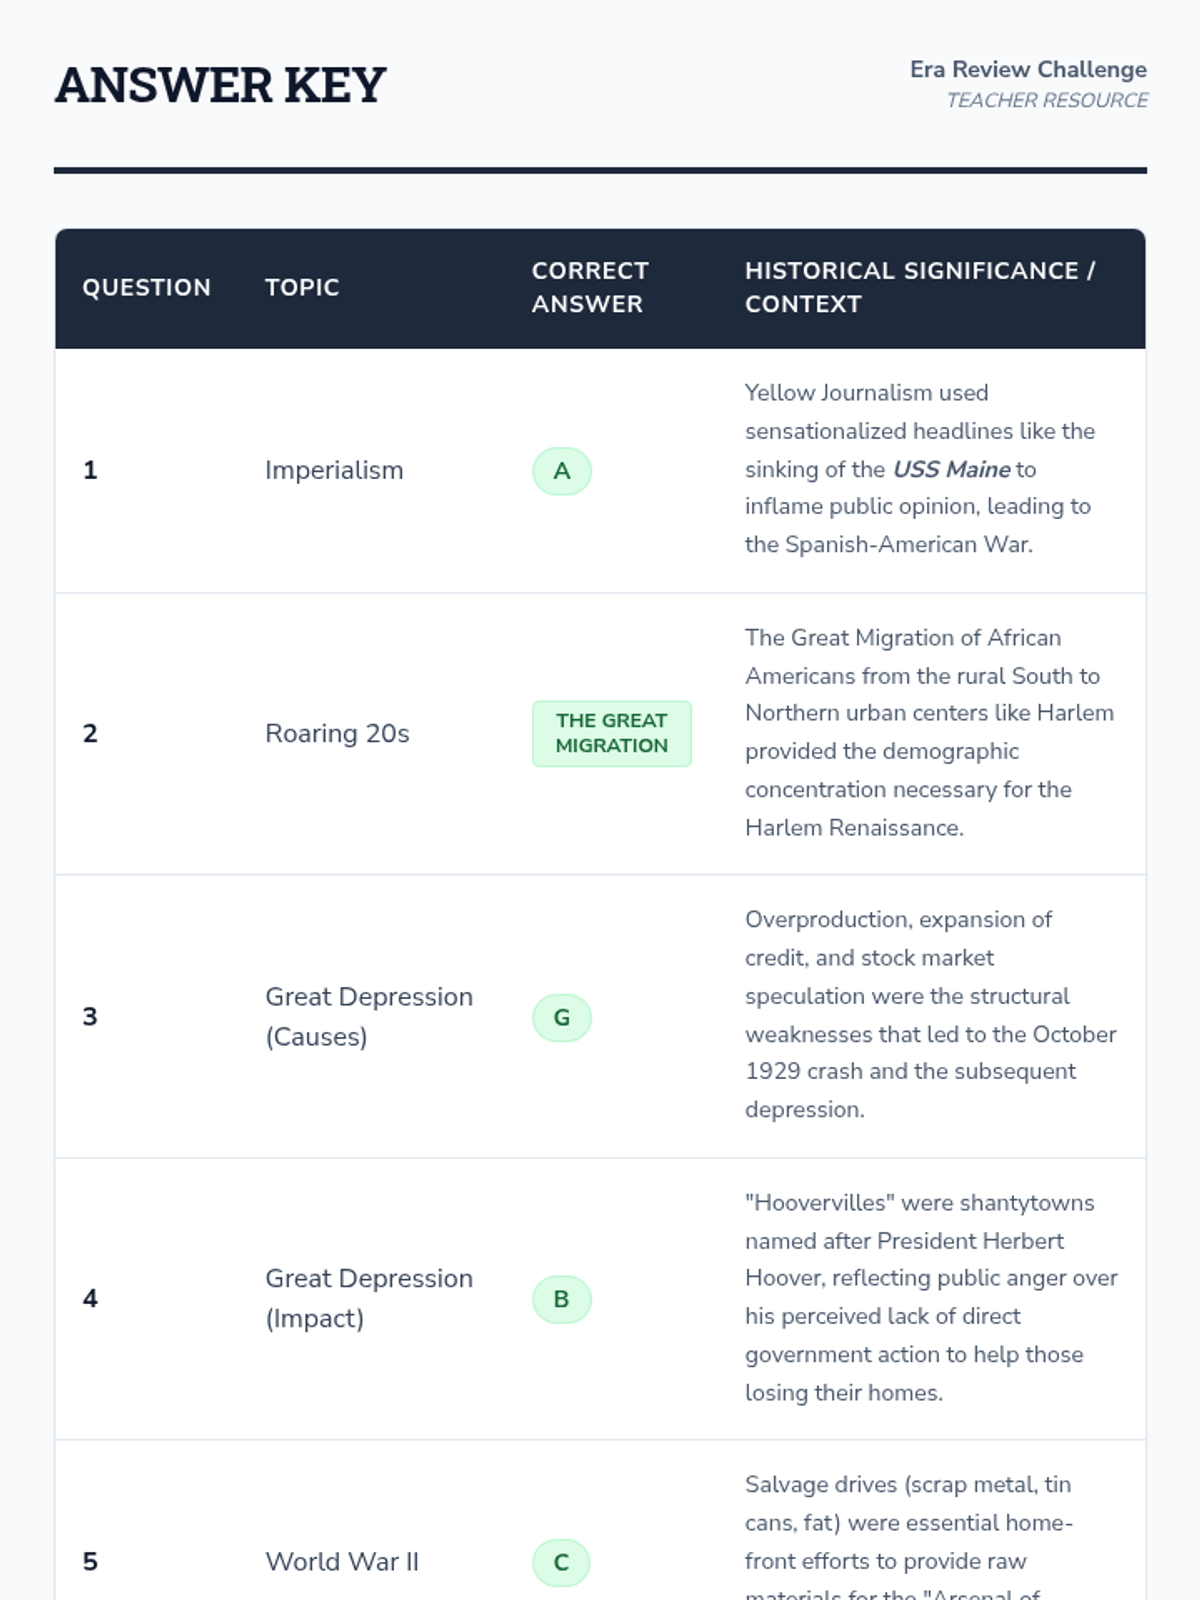Select the Roaring 20s topic cell
The width and height of the screenshot is (1200, 1600).
(337, 733)
